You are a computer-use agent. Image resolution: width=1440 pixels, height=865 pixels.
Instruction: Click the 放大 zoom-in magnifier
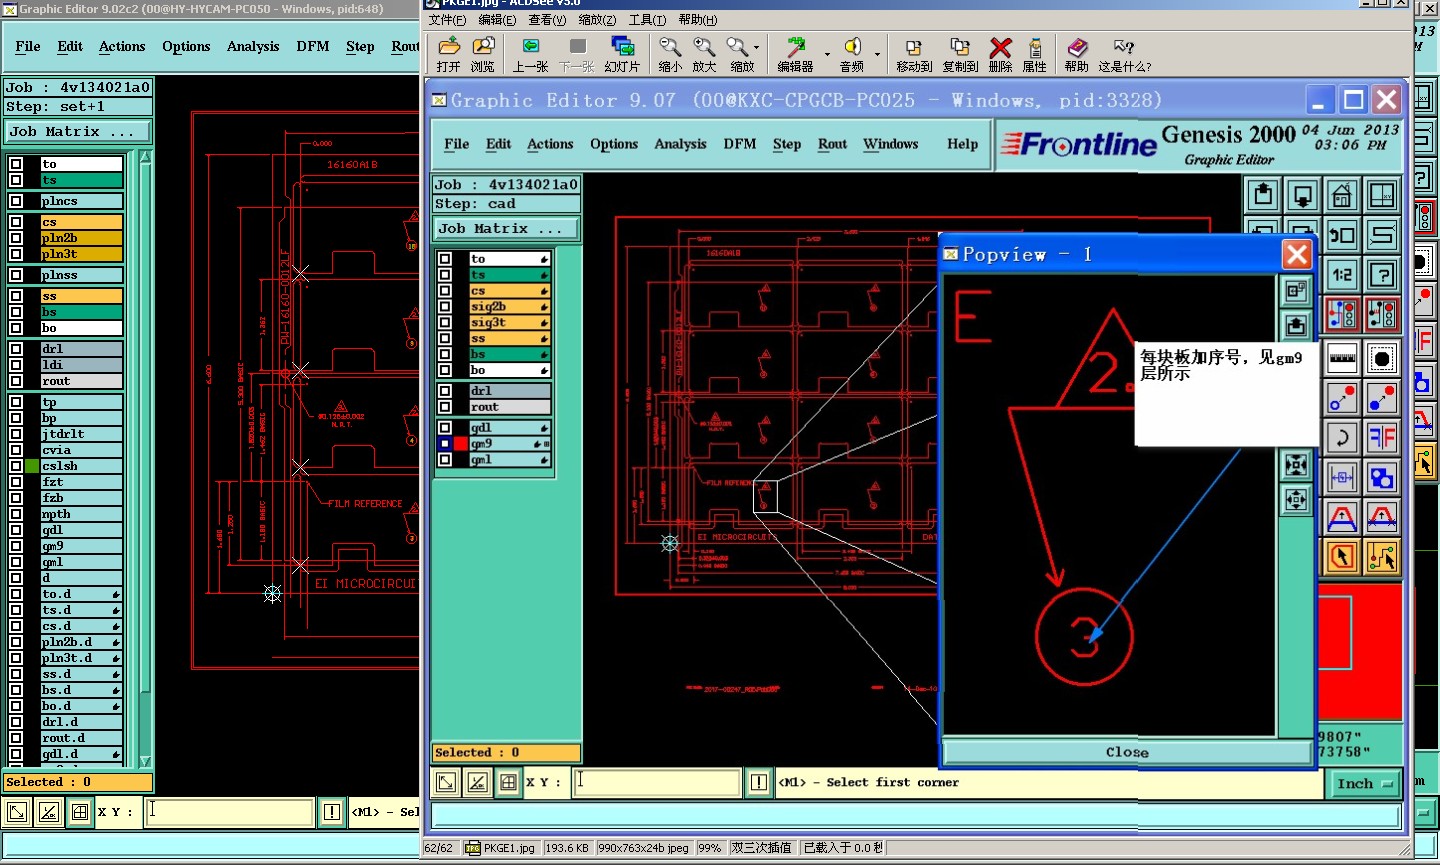pos(704,53)
